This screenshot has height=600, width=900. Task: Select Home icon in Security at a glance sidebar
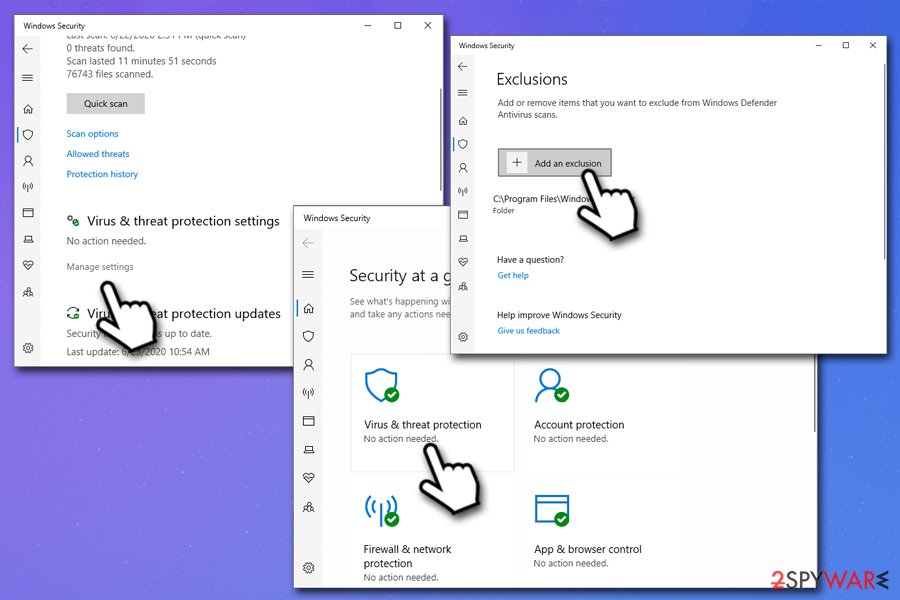(x=309, y=308)
